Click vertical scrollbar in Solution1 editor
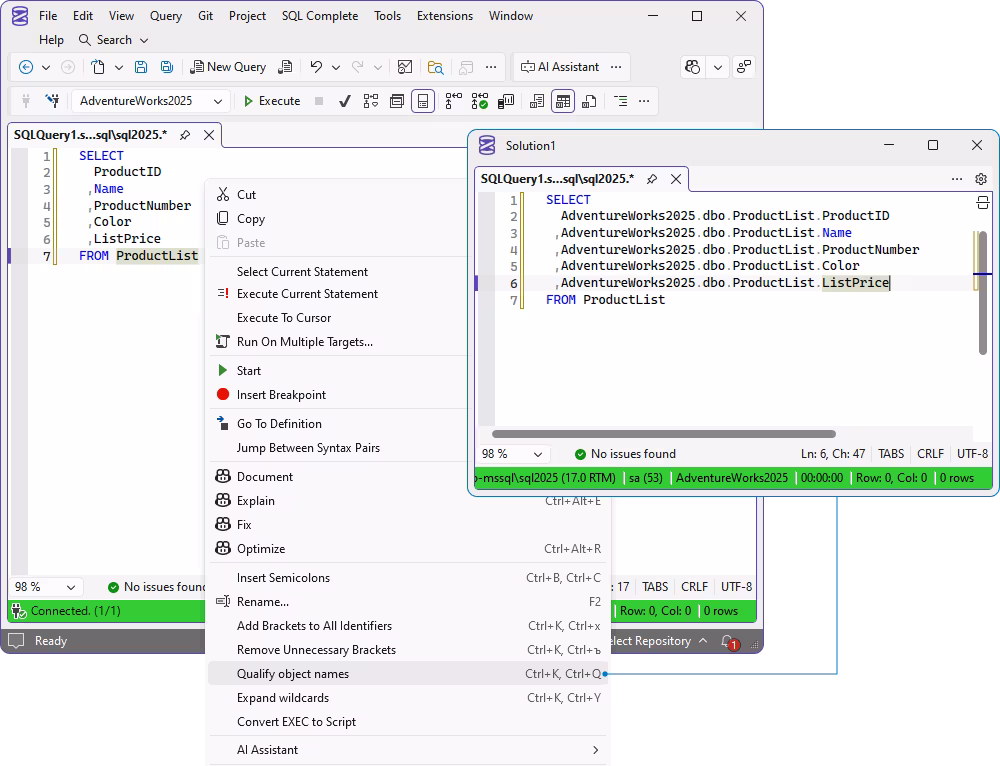 click(983, 293)
